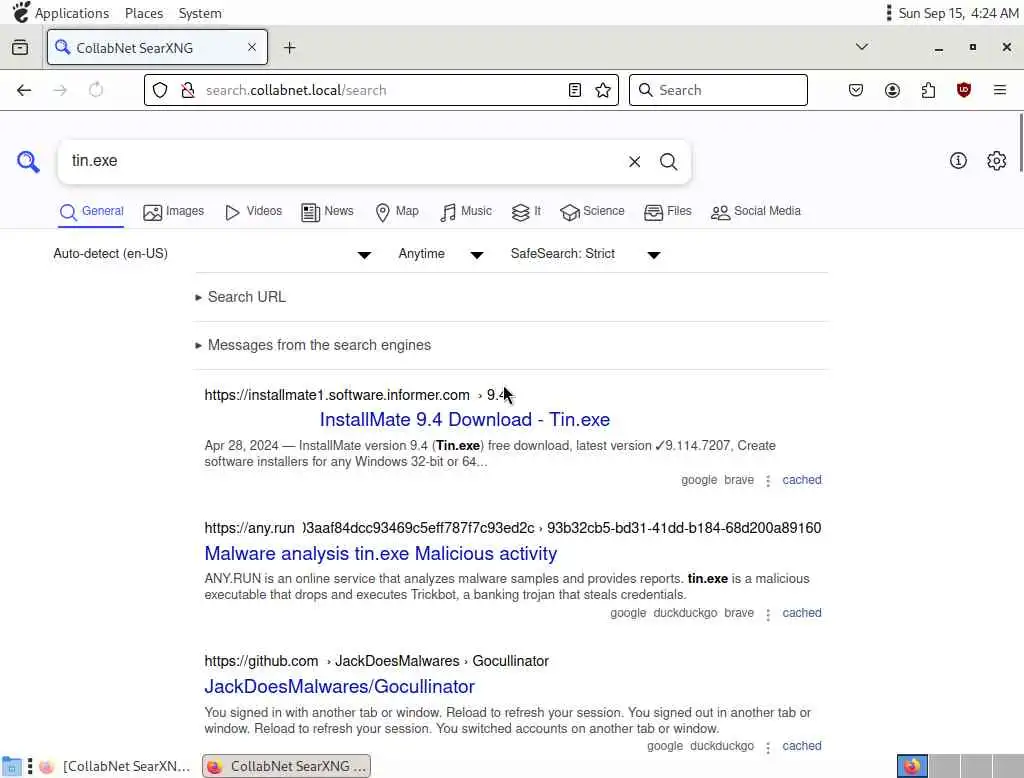Open new browser tab

(289, 48)
